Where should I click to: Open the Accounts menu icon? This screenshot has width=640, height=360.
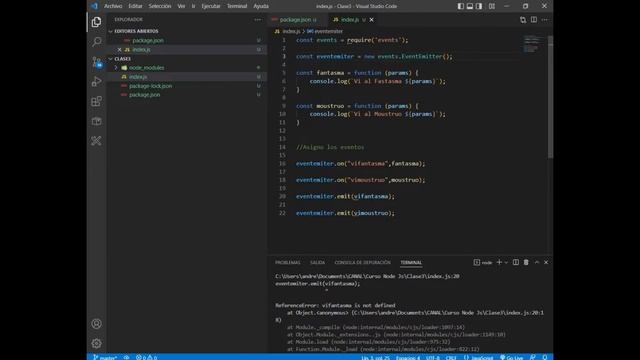pos(96,324)
